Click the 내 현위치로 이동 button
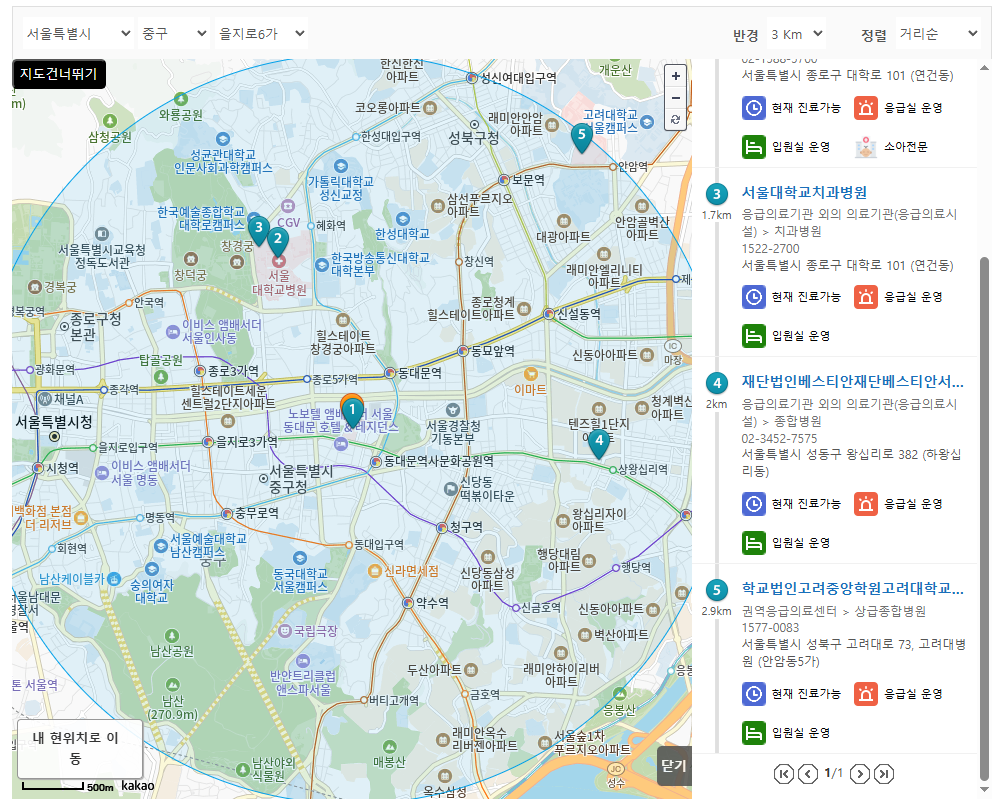996x802 pixels. click(x=80, y=749)
